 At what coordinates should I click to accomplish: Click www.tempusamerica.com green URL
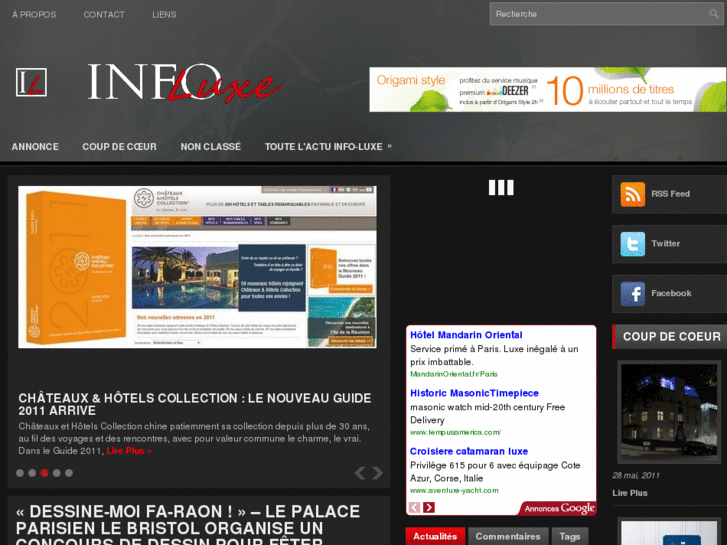pyautogui.click(x=455, y=432)
